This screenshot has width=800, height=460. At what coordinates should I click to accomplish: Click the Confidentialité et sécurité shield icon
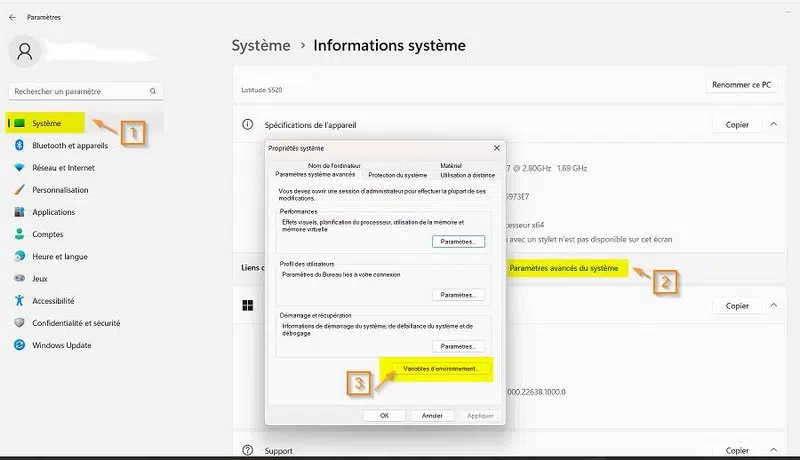[x=19, y=323]
